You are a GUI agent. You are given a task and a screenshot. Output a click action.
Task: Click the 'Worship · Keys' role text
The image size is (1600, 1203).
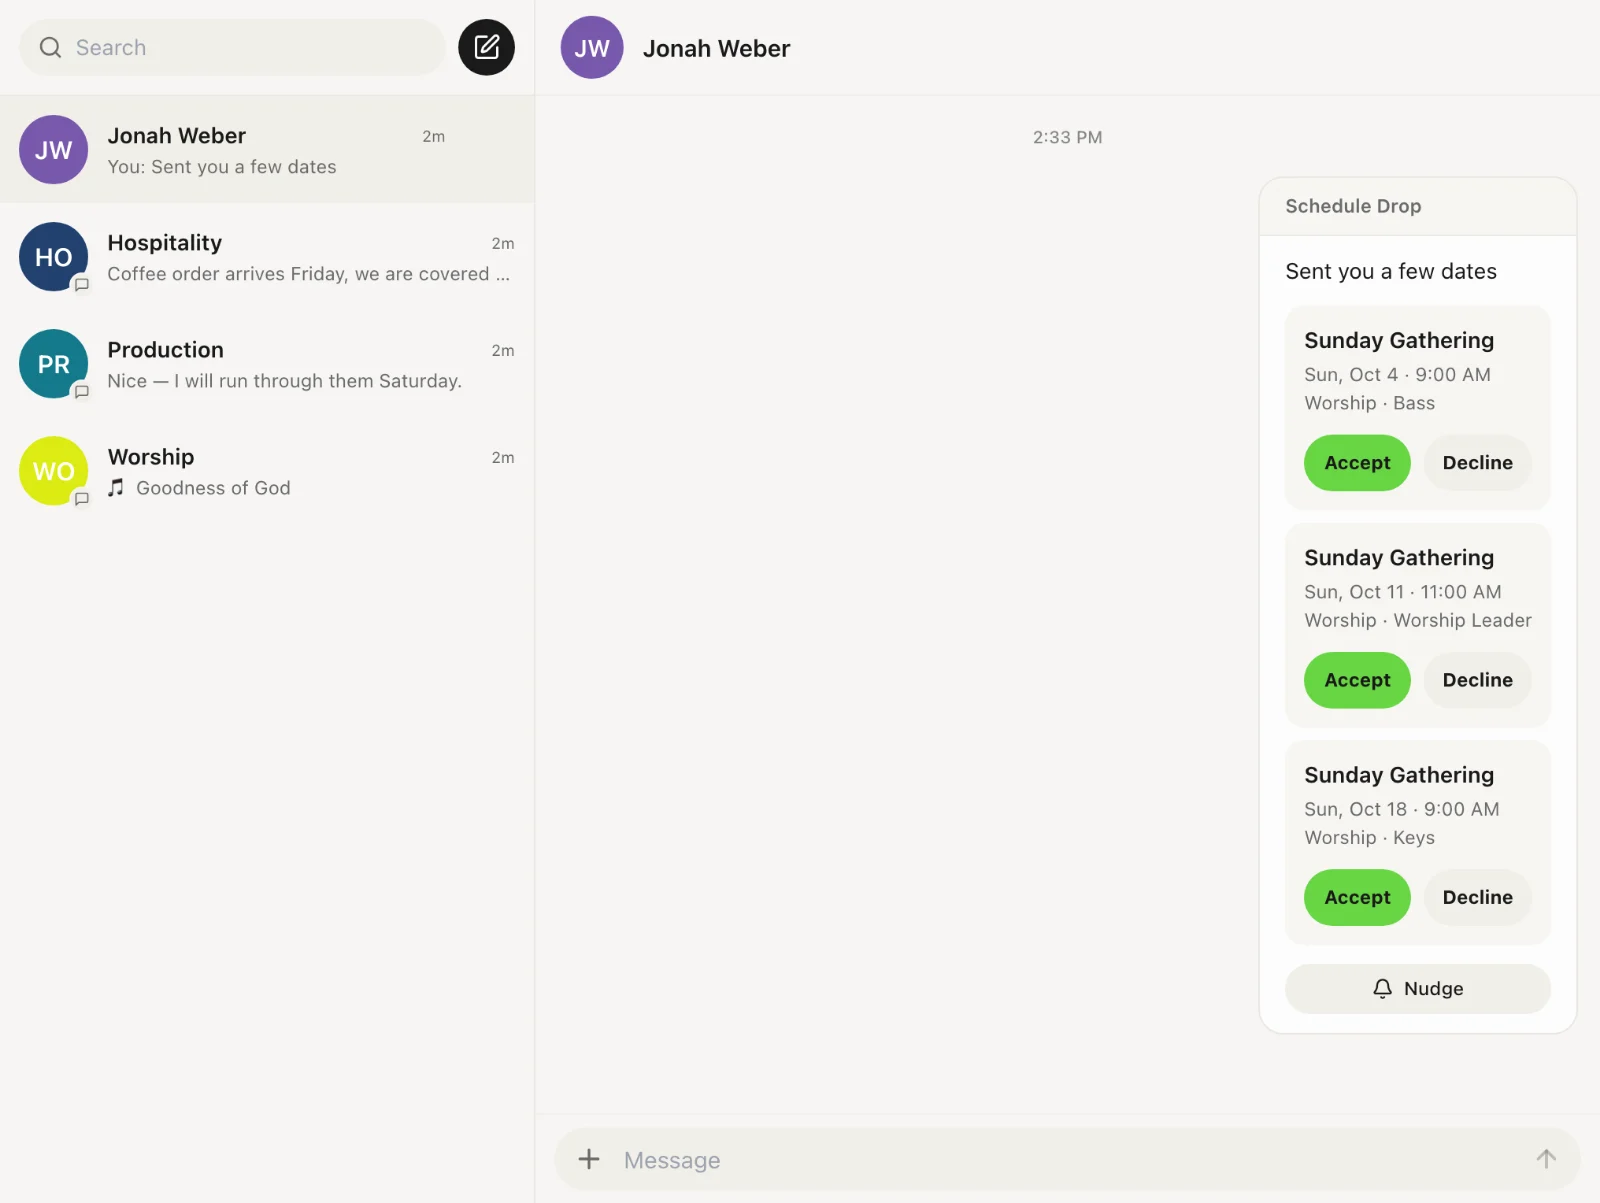(x=1369, y=838)
